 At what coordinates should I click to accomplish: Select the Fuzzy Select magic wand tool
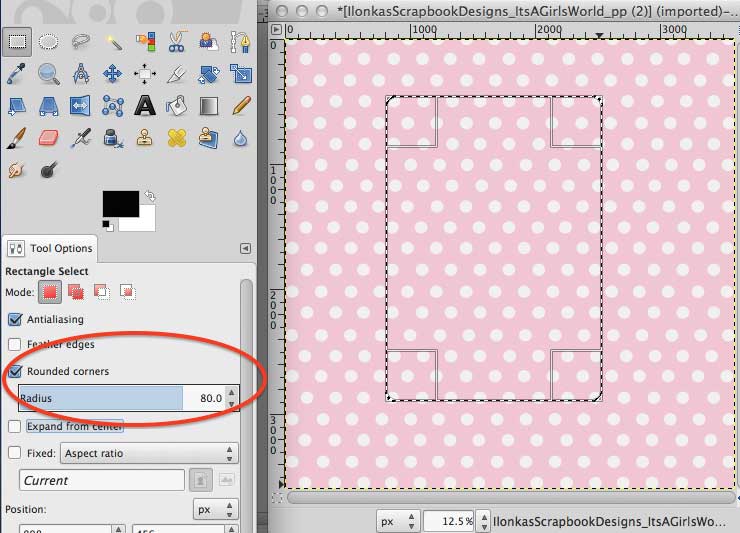pos(113,42)
